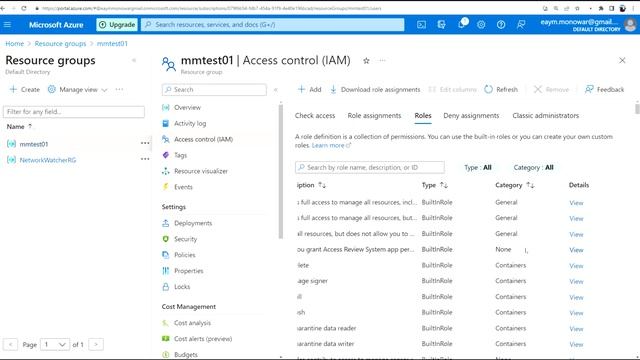This screenshot has height=360, width=640.
Task: View details of quarantine data reader role
Action: [576, 329]
